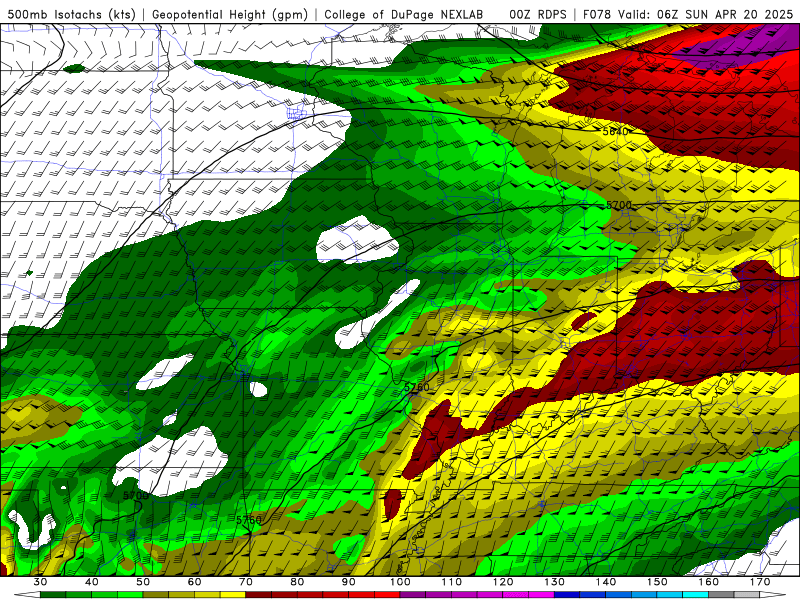
Task: Click the "Geopotential Height (gpm)" header text
Action: pyautogui.click(x=230, y=14)
